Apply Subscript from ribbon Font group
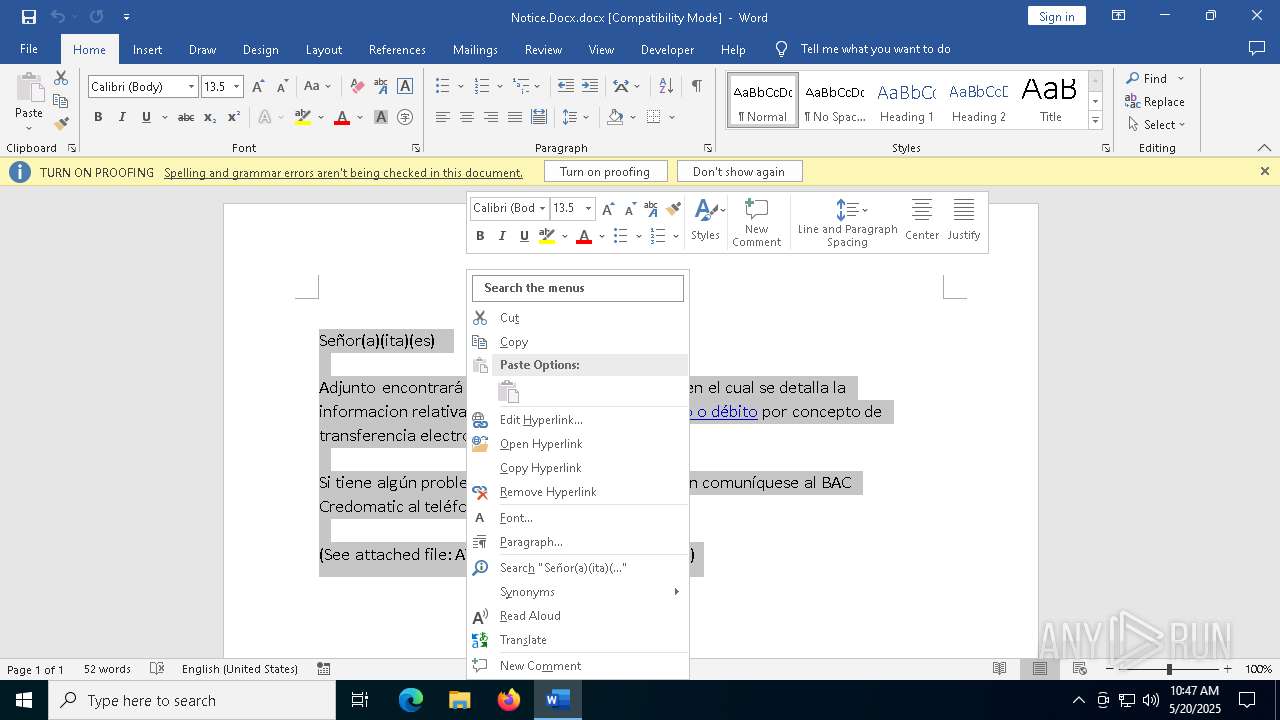 [x=210, y=117]
